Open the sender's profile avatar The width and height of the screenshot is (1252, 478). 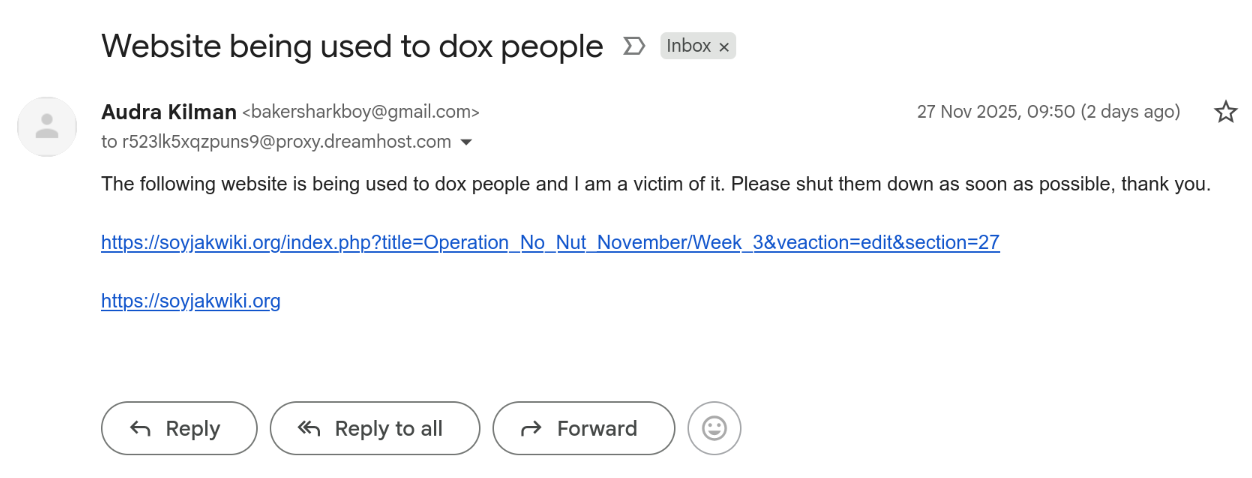[x=47, y=126]
